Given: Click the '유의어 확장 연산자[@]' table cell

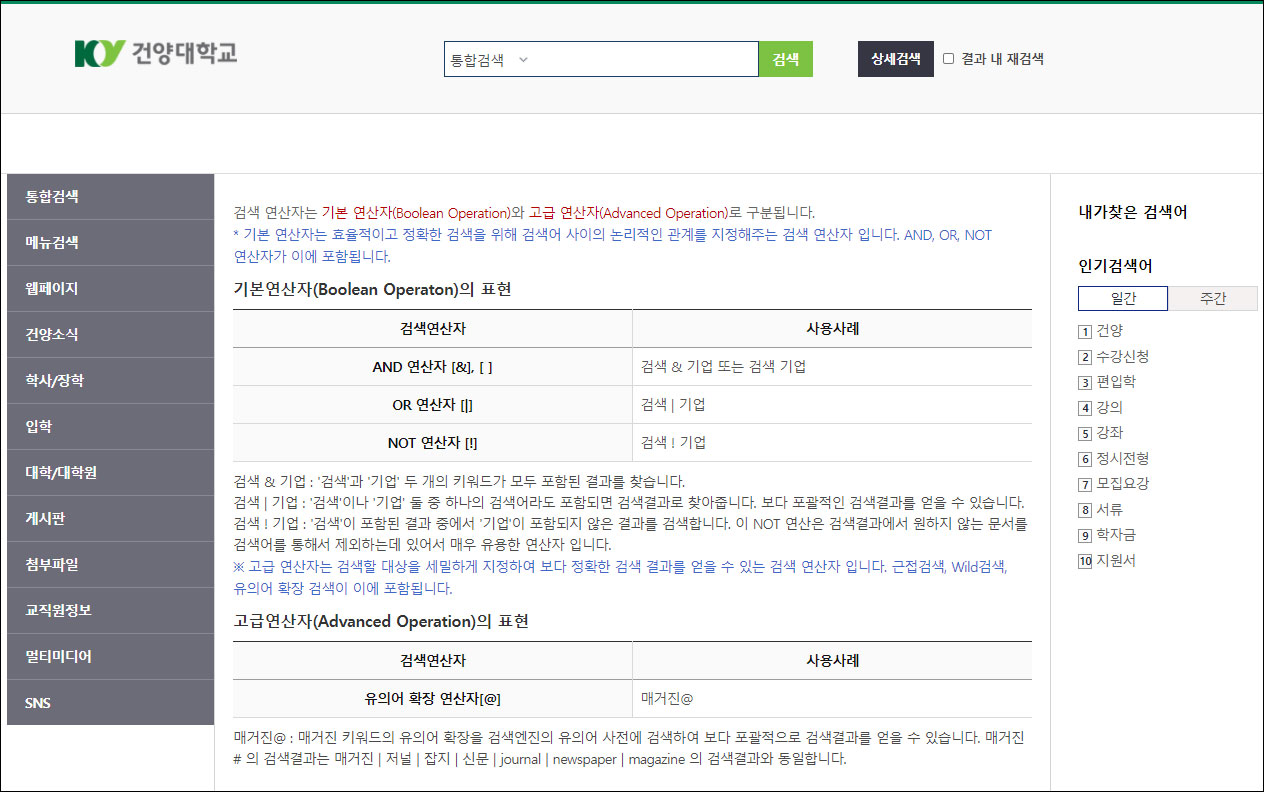Looking at the screenshot, I should (432, 699).
